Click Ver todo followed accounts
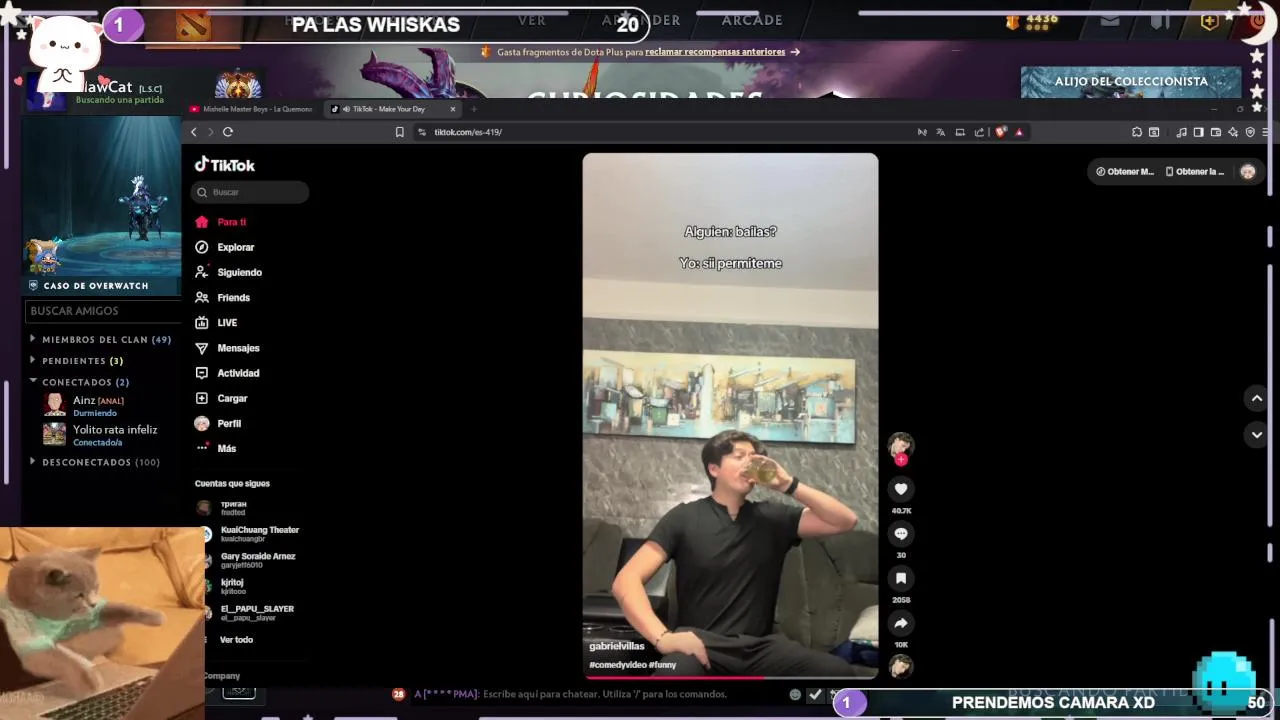1280x720 pixels. pyautogui.click(x=236, y=640)
